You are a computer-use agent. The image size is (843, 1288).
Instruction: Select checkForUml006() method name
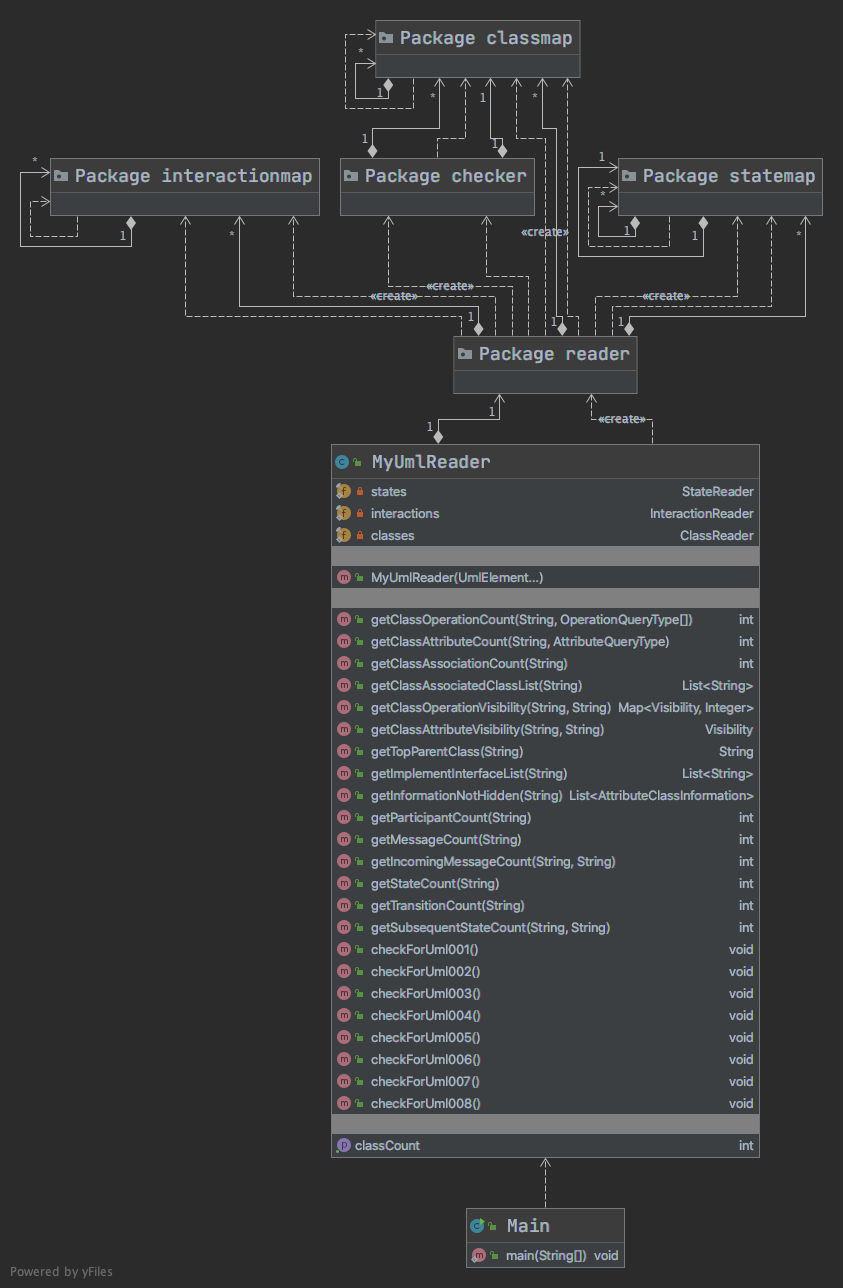click(x=426, y=1059)
